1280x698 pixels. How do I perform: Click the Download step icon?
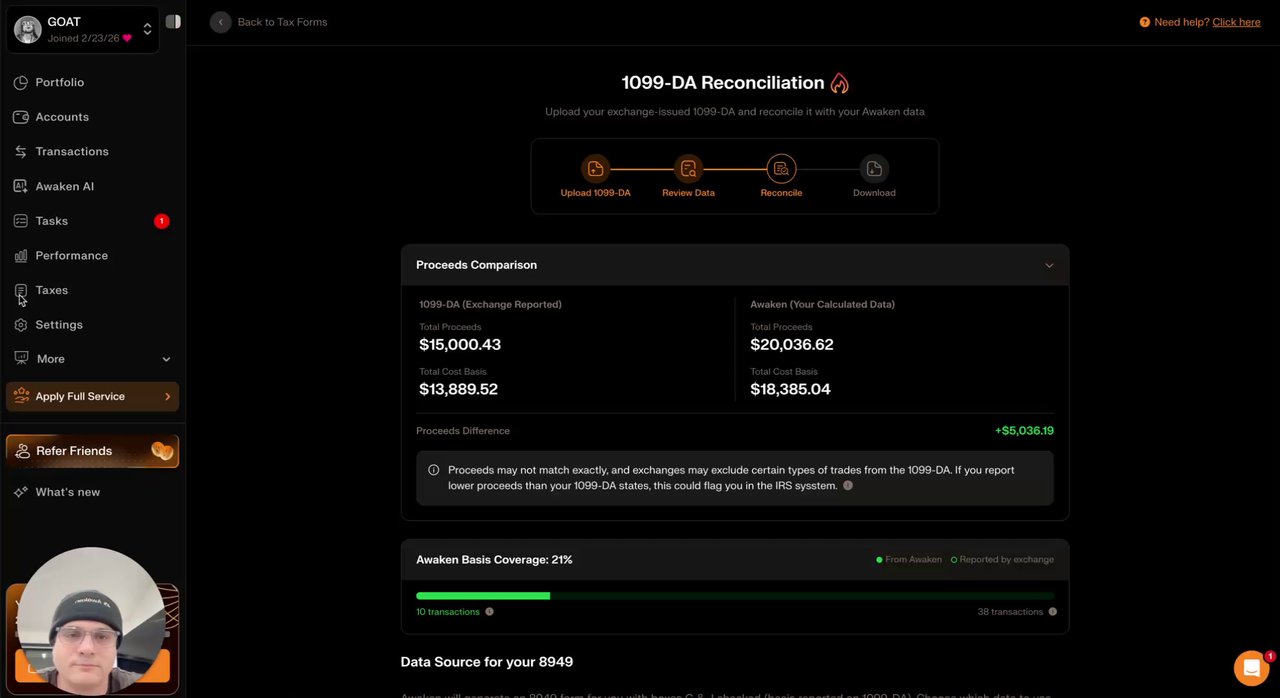point(874,169)
